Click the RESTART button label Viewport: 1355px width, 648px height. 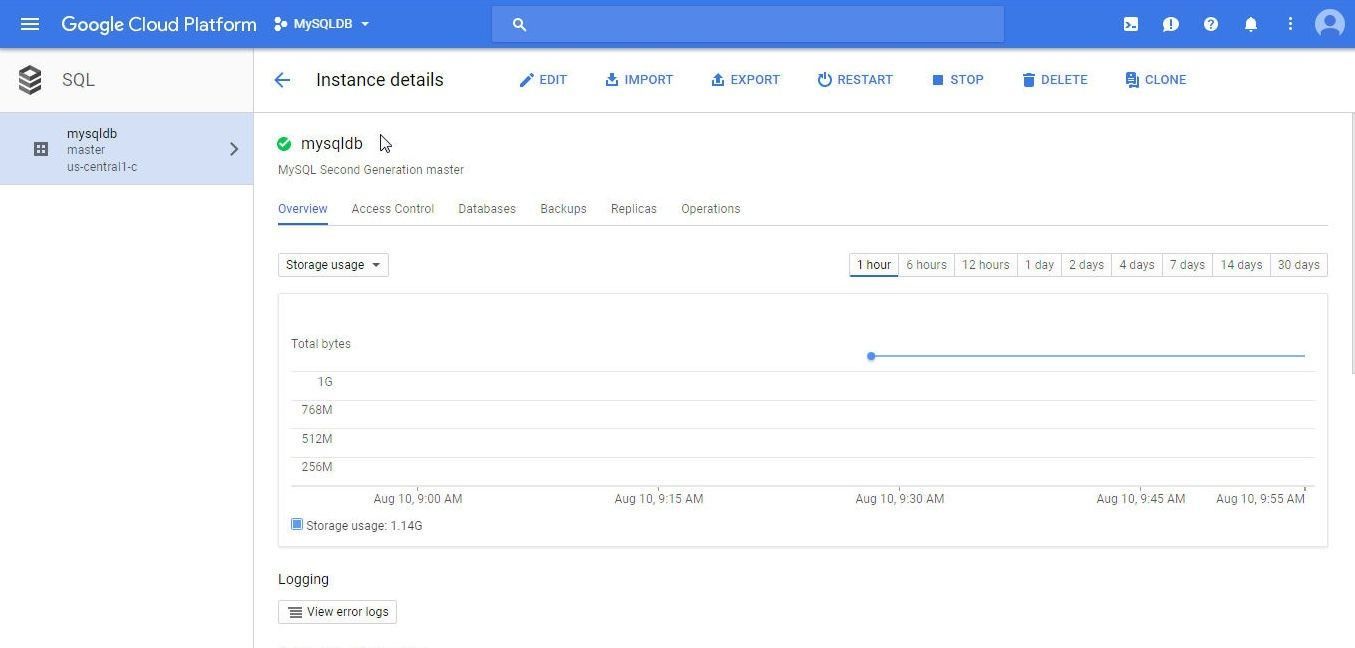tap(865, 80)
